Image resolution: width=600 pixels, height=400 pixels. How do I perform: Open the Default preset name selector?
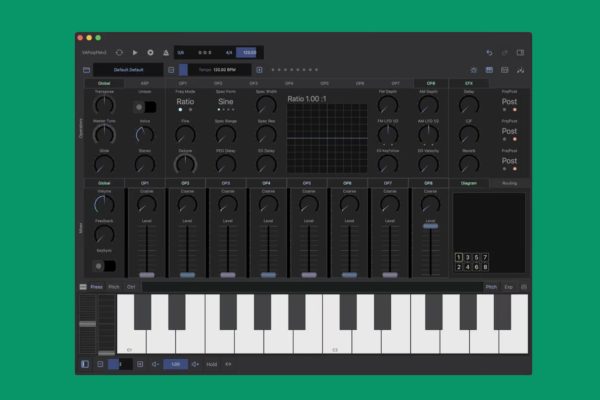coord(129,70)
